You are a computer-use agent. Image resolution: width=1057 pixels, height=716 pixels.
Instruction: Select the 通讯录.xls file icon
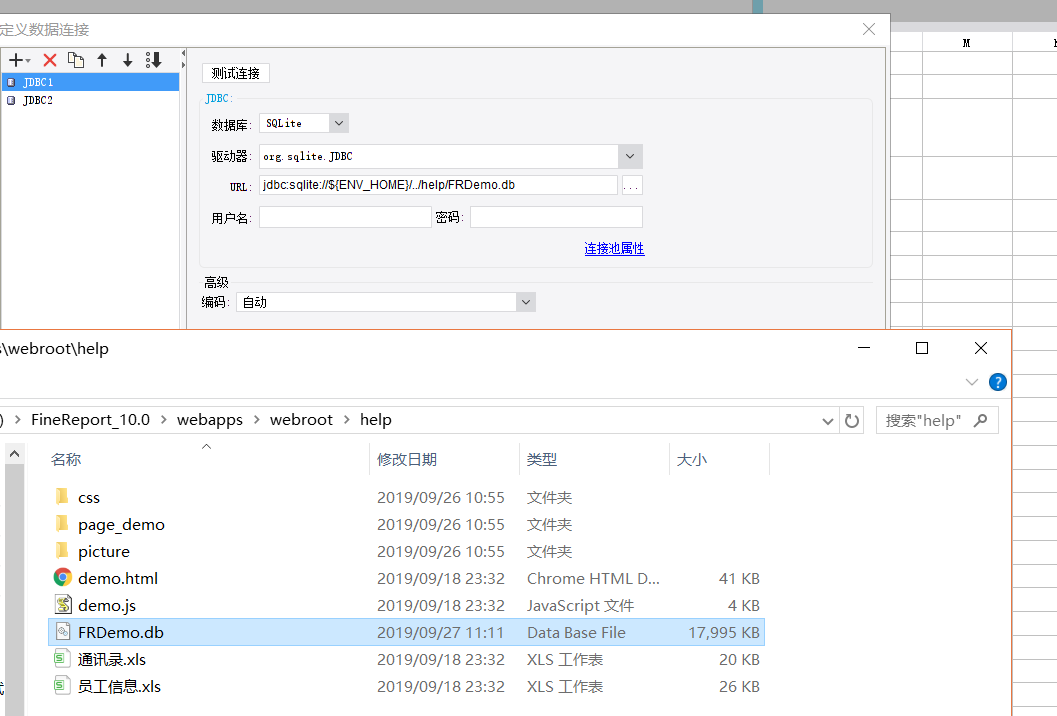point(63,659)
